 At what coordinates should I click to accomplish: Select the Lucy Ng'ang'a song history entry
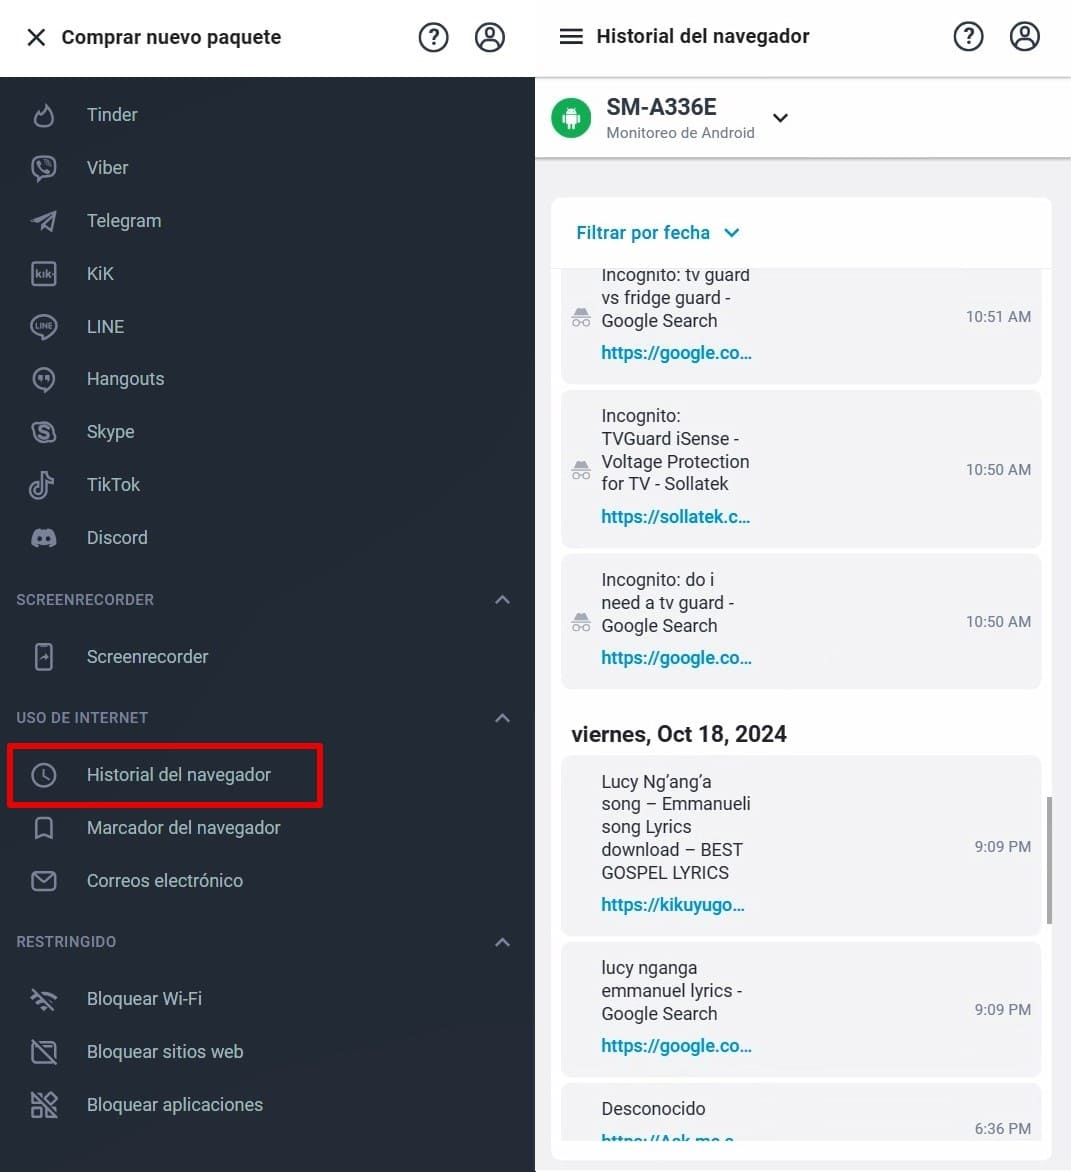(800, 846)
